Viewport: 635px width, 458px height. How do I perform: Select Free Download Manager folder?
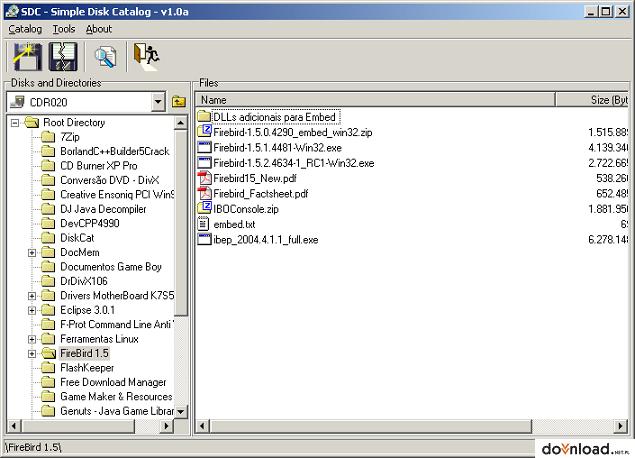(x=113, y=382)
